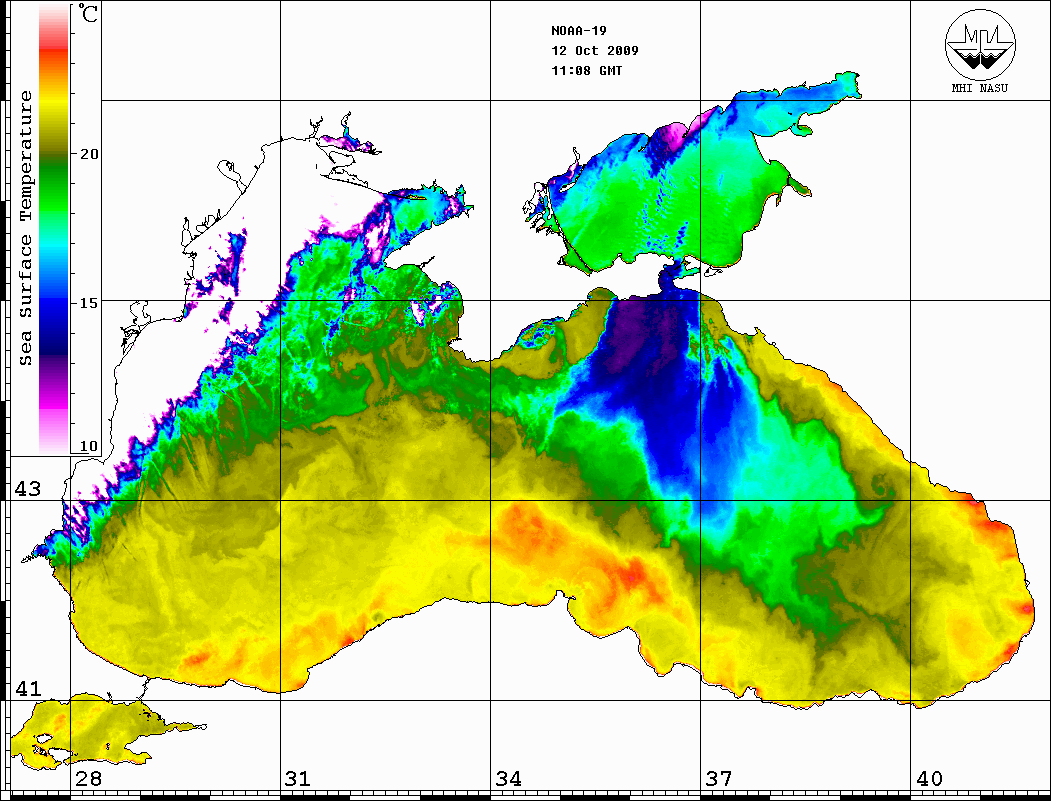Click the MHI NASU logo emblem
Image resolution: width=1051 pixels, height=801 pixels.
click(x=980, y=44)
